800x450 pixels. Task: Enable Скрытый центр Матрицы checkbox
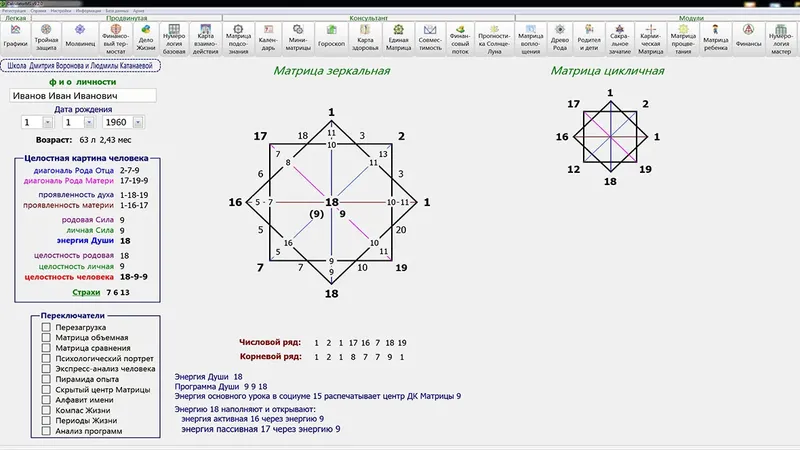pyautogui.click(x=46, y=389)
